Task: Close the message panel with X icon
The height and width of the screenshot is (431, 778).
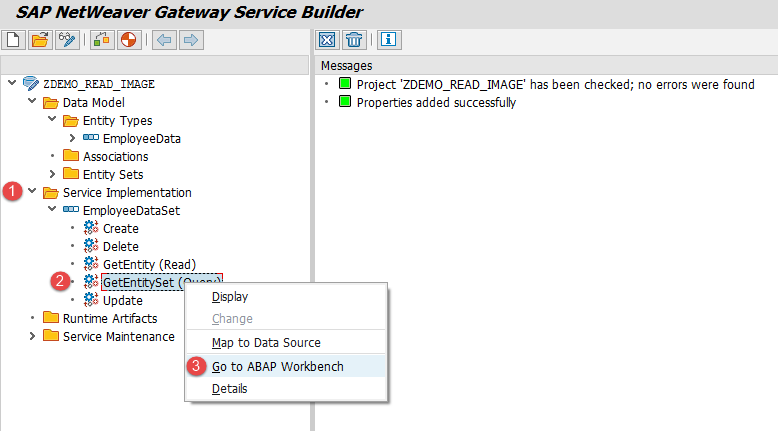Action: pyautogui.click(x=326, y=40)
